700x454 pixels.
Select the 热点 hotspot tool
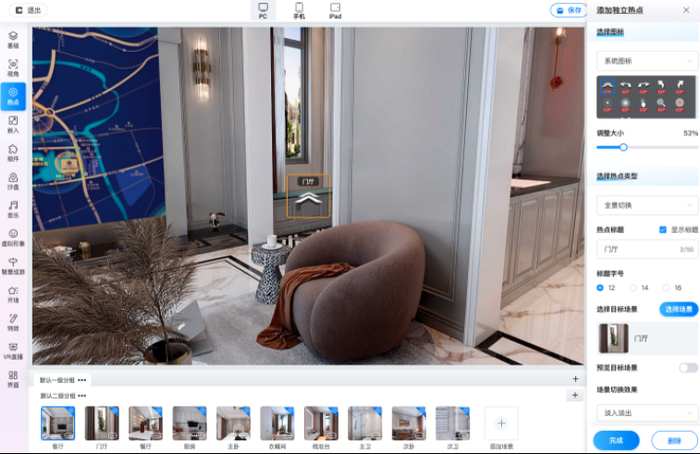pyautogui.click(x=13, y=96)
